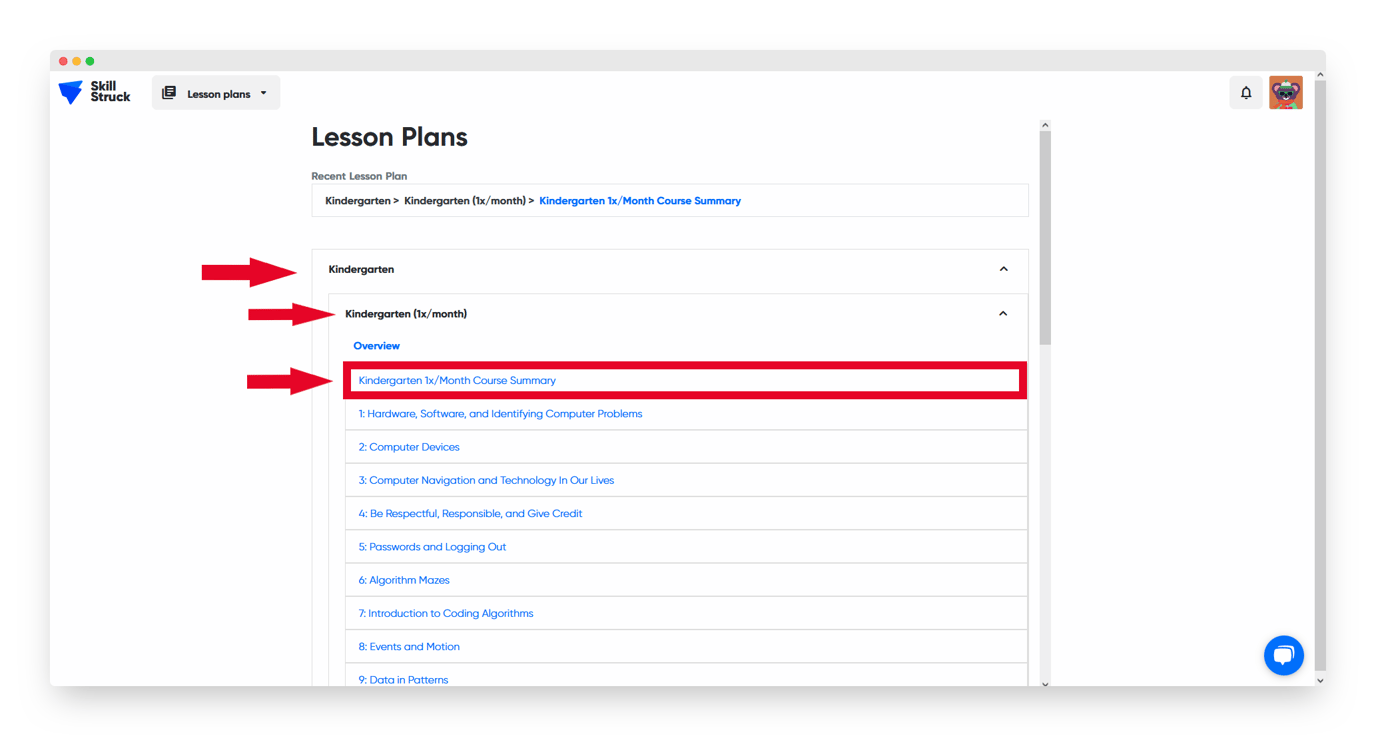Open lesson 6: Algorithm Mazes

[x=404, y=580]
